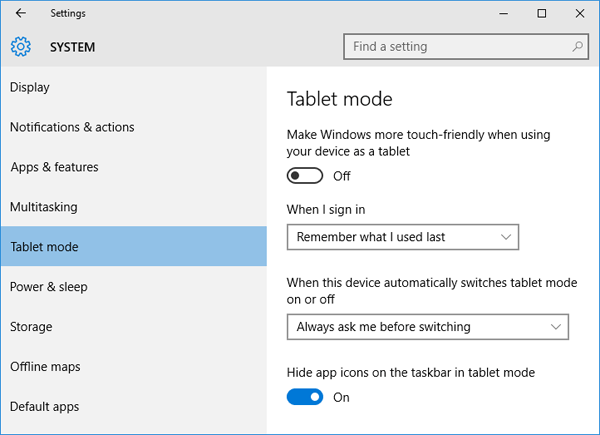
Task: Turn on the Tablet mode switch
Action: (305, 176)
